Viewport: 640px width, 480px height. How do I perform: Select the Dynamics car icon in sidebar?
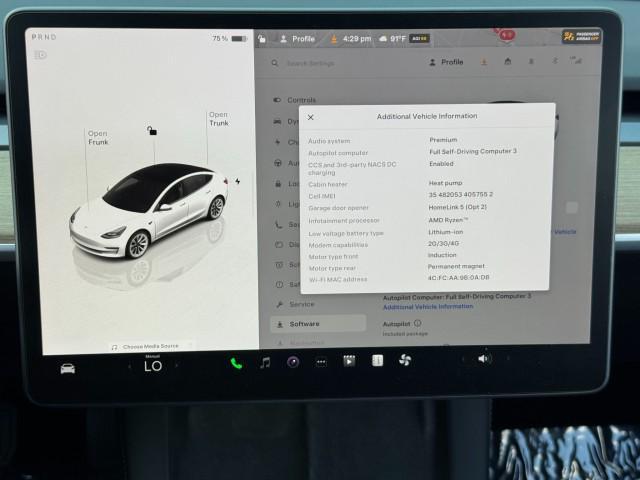tap(278, 122)
